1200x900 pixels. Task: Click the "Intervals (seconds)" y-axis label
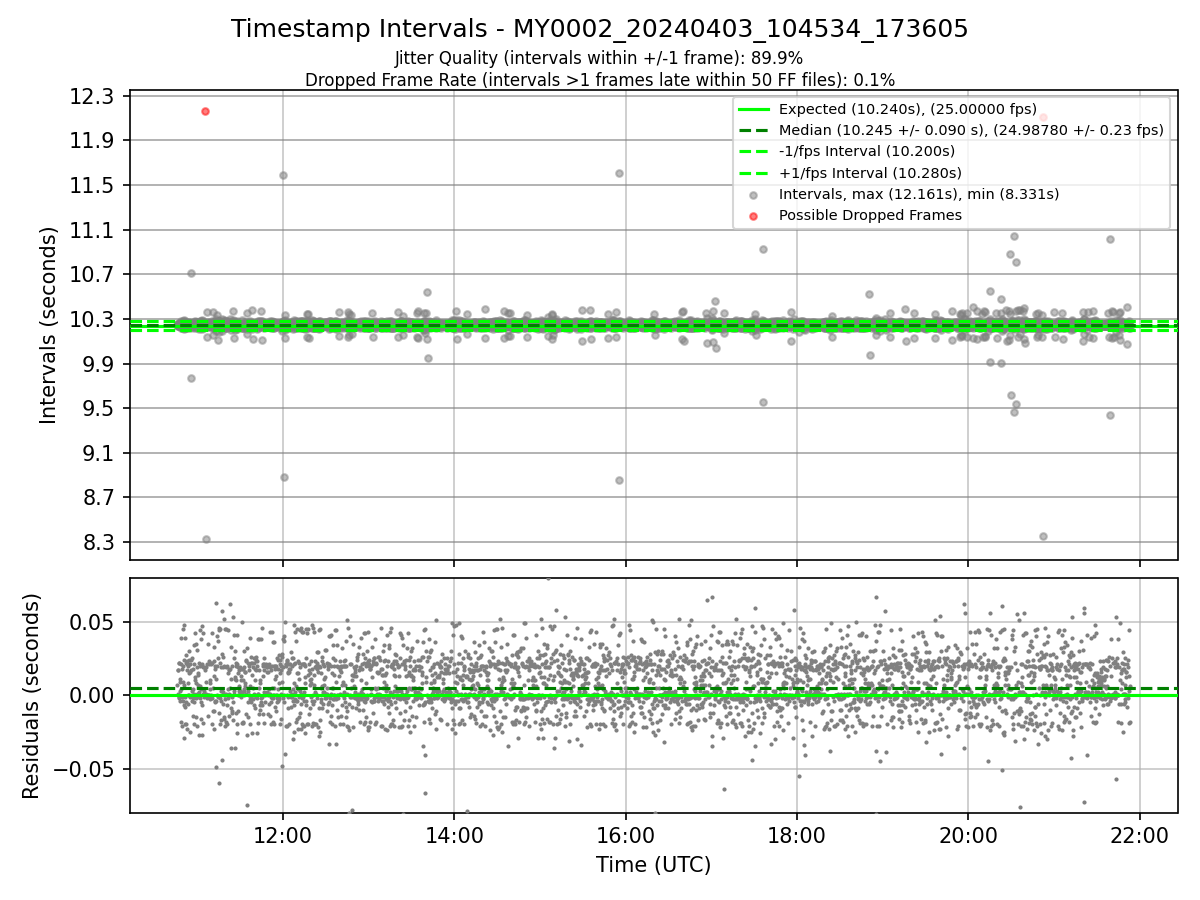[x=48, y=325]
